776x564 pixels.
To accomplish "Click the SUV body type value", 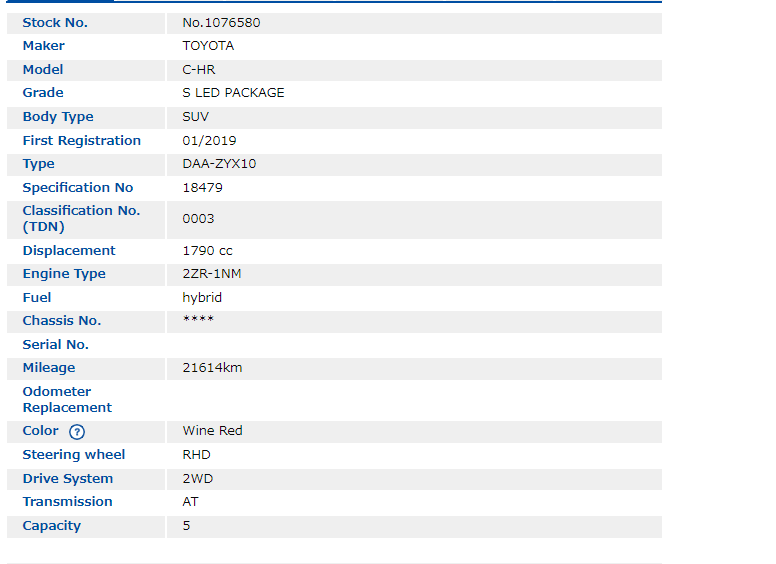I will pyautogui.click(x=196, y=117).
